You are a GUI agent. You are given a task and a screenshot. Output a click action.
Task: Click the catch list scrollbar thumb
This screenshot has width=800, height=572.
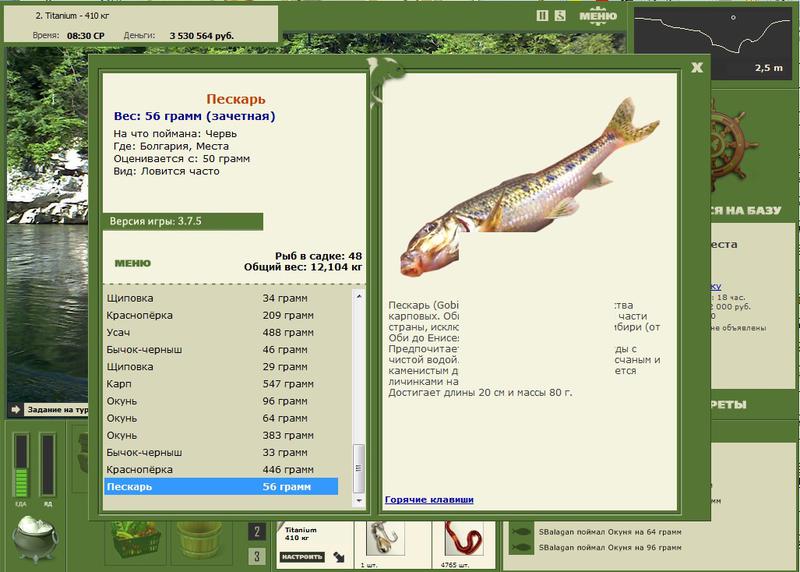pos(359,468)
